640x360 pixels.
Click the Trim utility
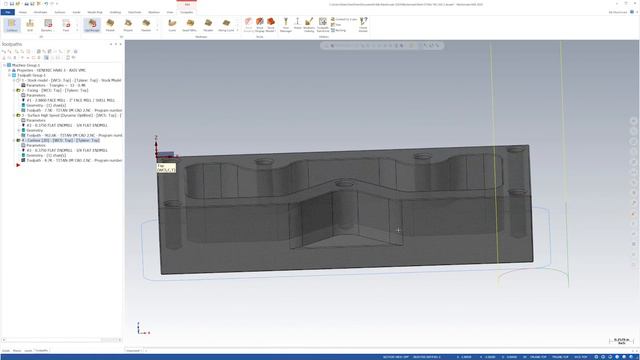tap(336, 25)
